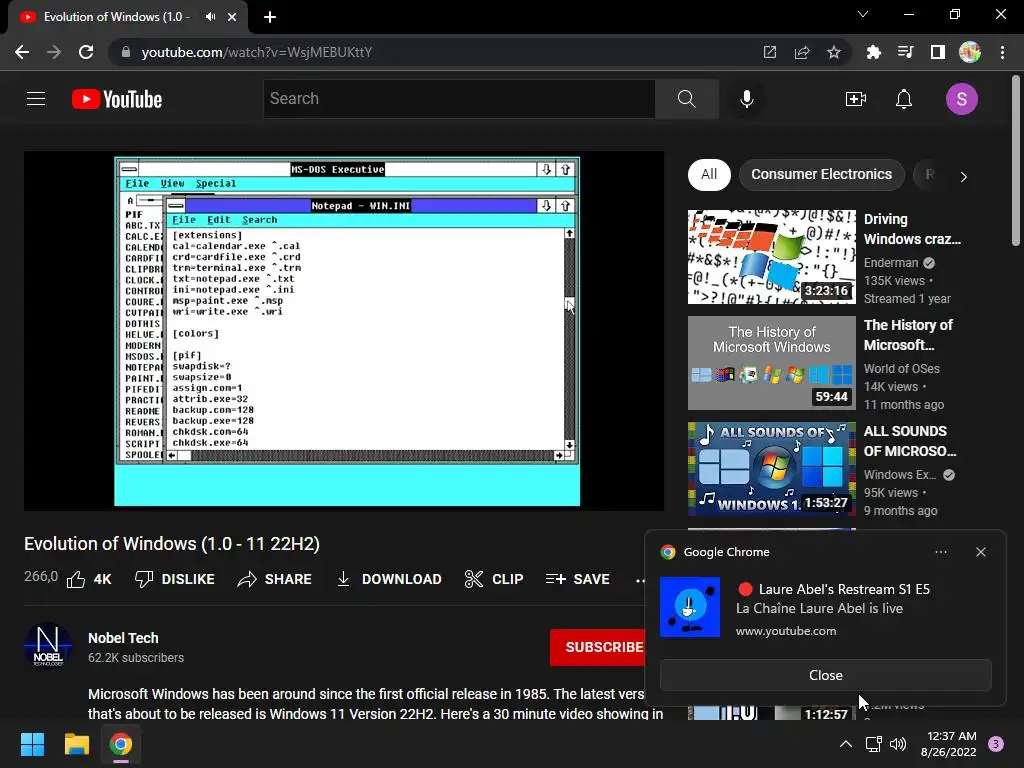Open the YouTube hamburger guide menu
The height and width of the screenshot is (768, 1024).
(x=36, y=99)
